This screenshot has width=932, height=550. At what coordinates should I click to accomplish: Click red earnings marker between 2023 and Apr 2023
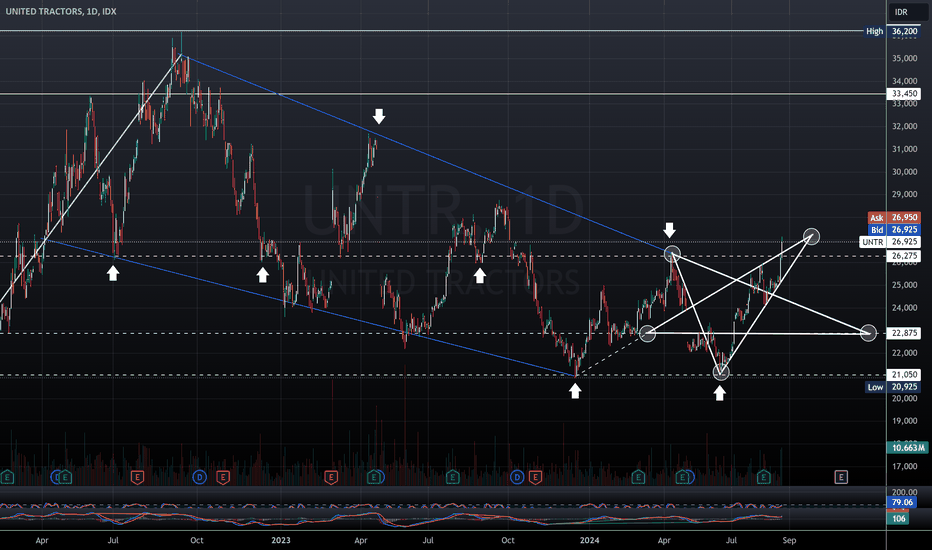330,477
